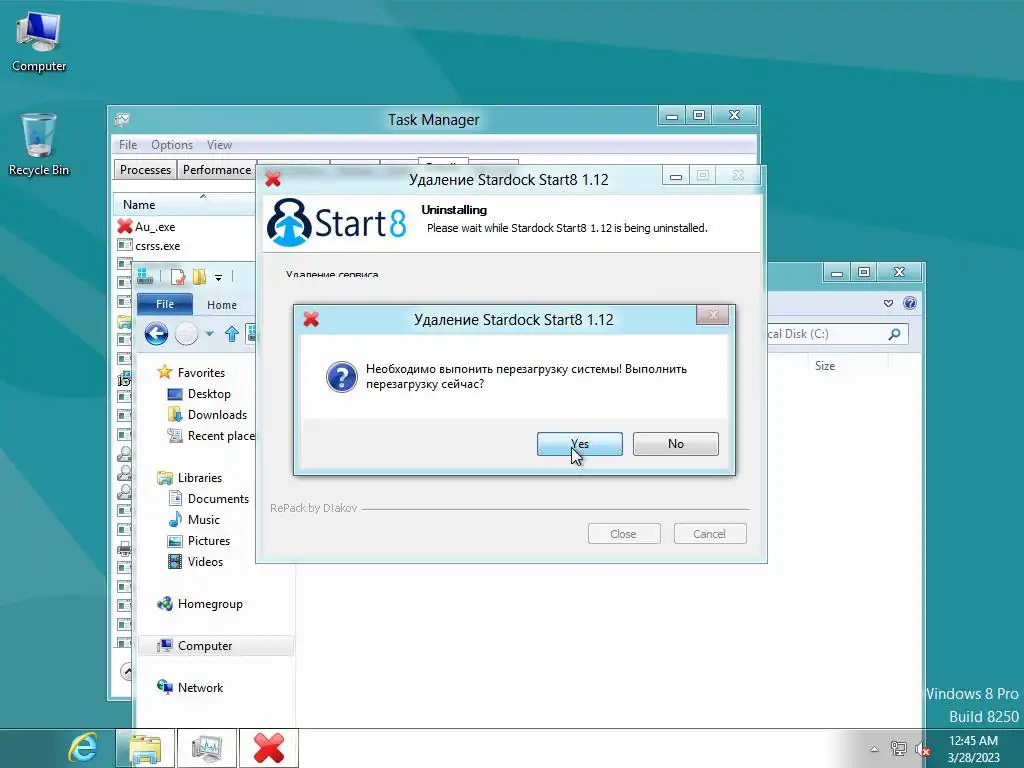Expand the Explorer ribbon chevron
1024x768 pixels.
coord(888,303)
